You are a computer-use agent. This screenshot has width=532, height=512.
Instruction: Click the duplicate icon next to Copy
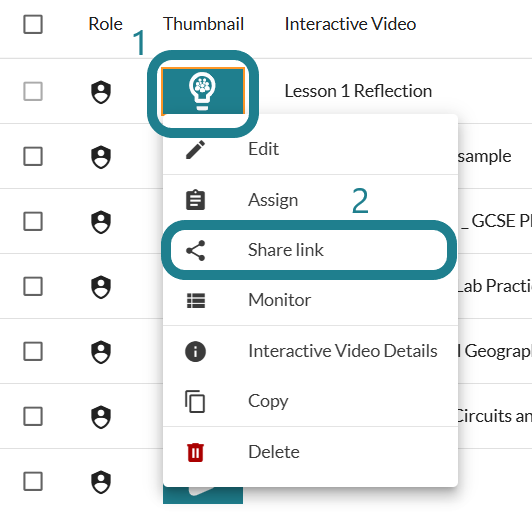point(195,401)
